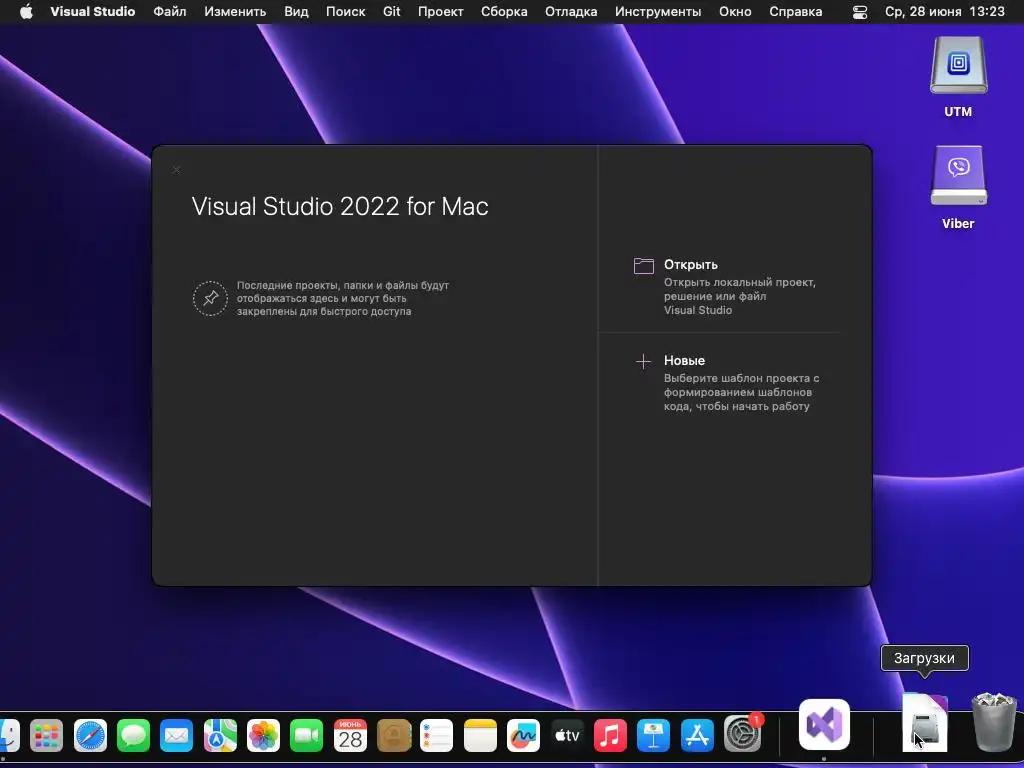Screen dimensions: 1024x768
Task: Open the Окно menu
Action: [735, 11]
